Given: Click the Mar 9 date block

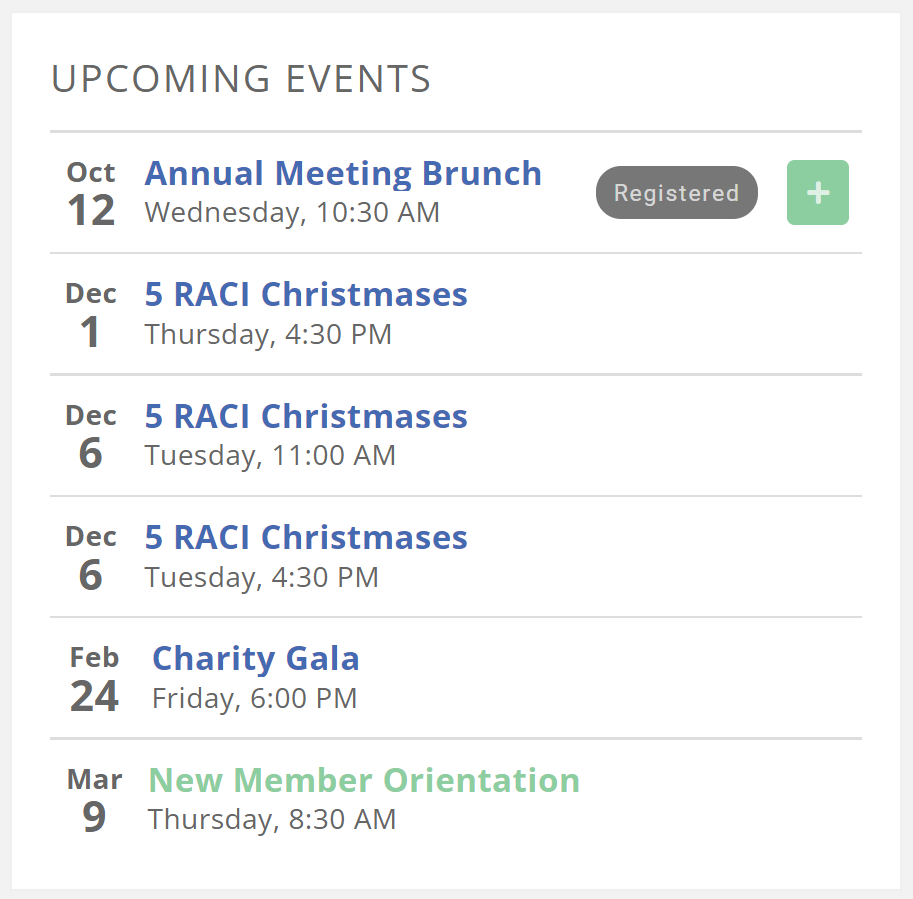Looking at the screenshot, I should click(94, 800).
